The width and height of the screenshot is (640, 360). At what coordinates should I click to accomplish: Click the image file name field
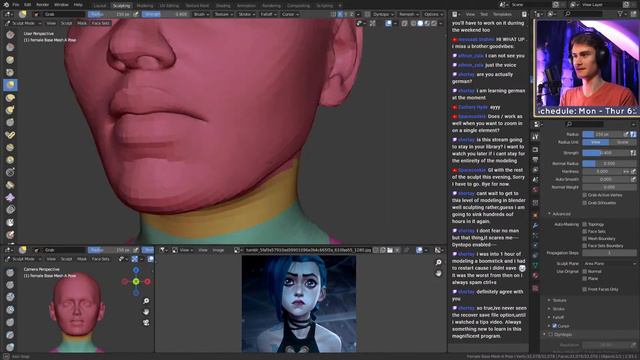(307, 250)
